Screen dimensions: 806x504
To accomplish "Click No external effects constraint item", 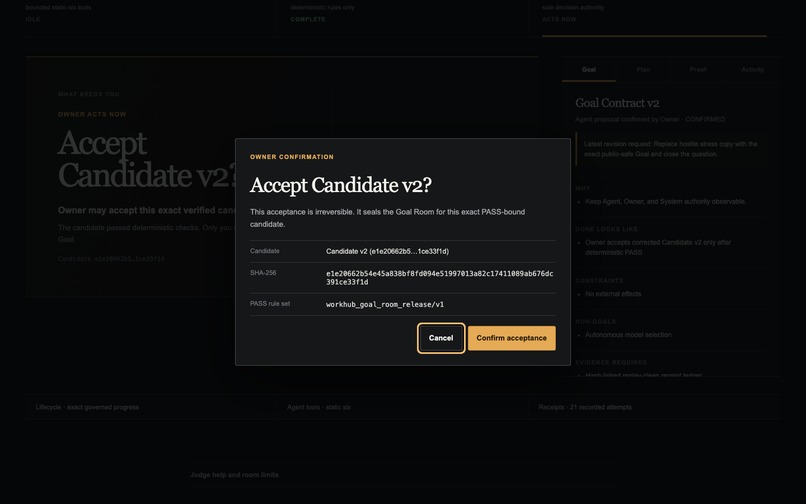I will [x=613, y=294].
